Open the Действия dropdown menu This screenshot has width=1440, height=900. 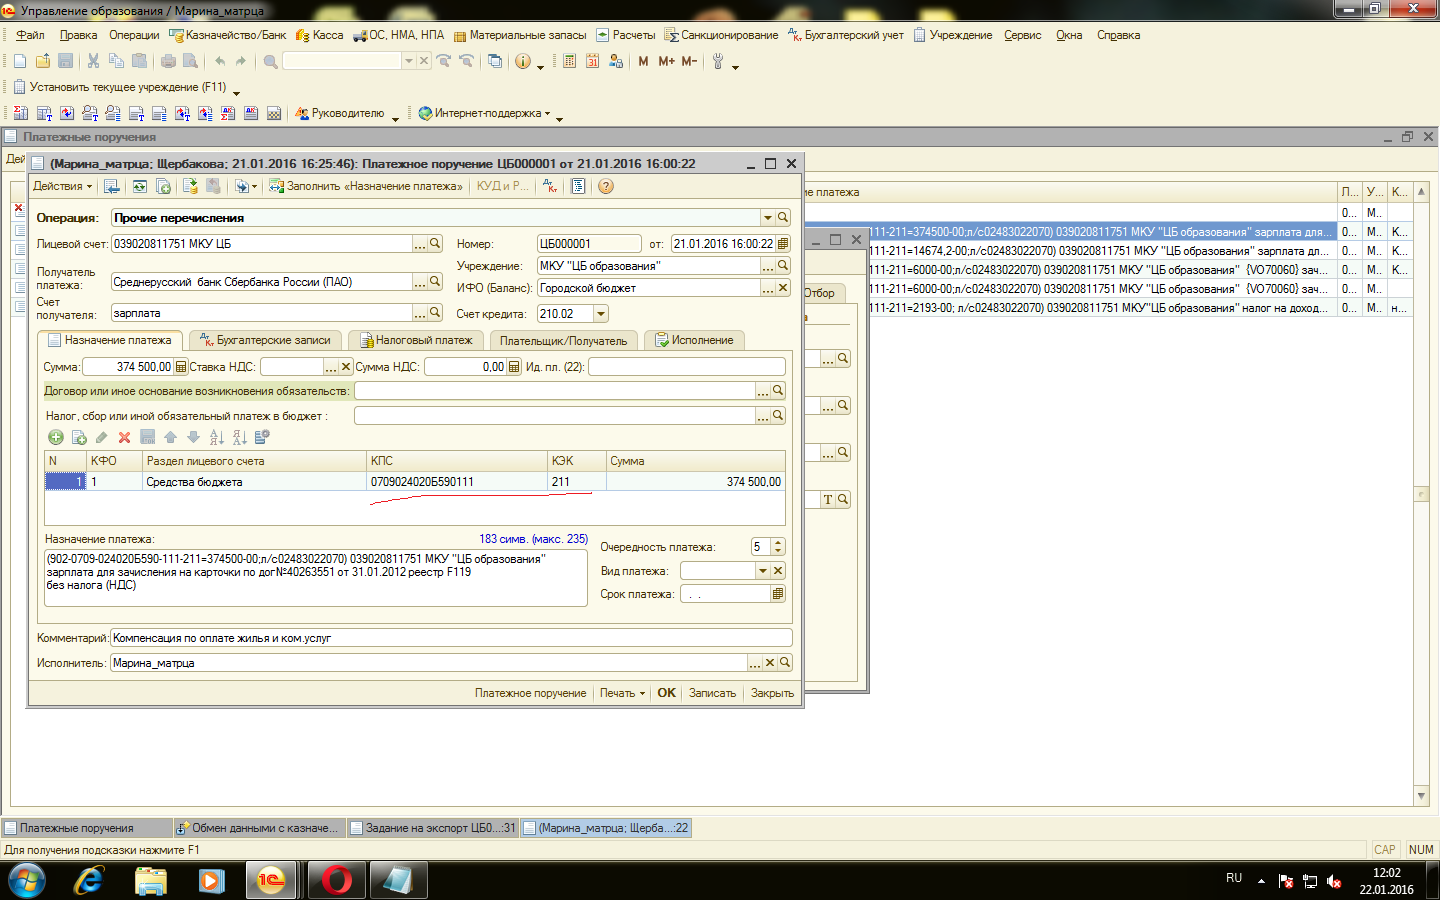coord(62,186)
